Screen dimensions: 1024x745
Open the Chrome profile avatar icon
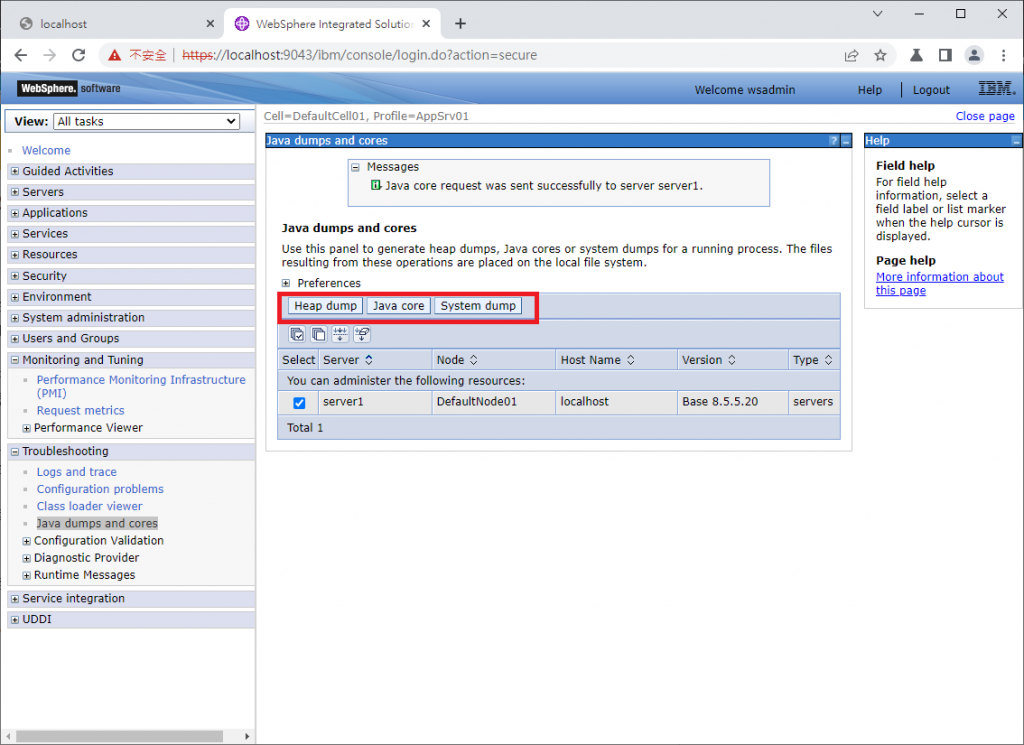pyautogui.click(x=974, y=55)
